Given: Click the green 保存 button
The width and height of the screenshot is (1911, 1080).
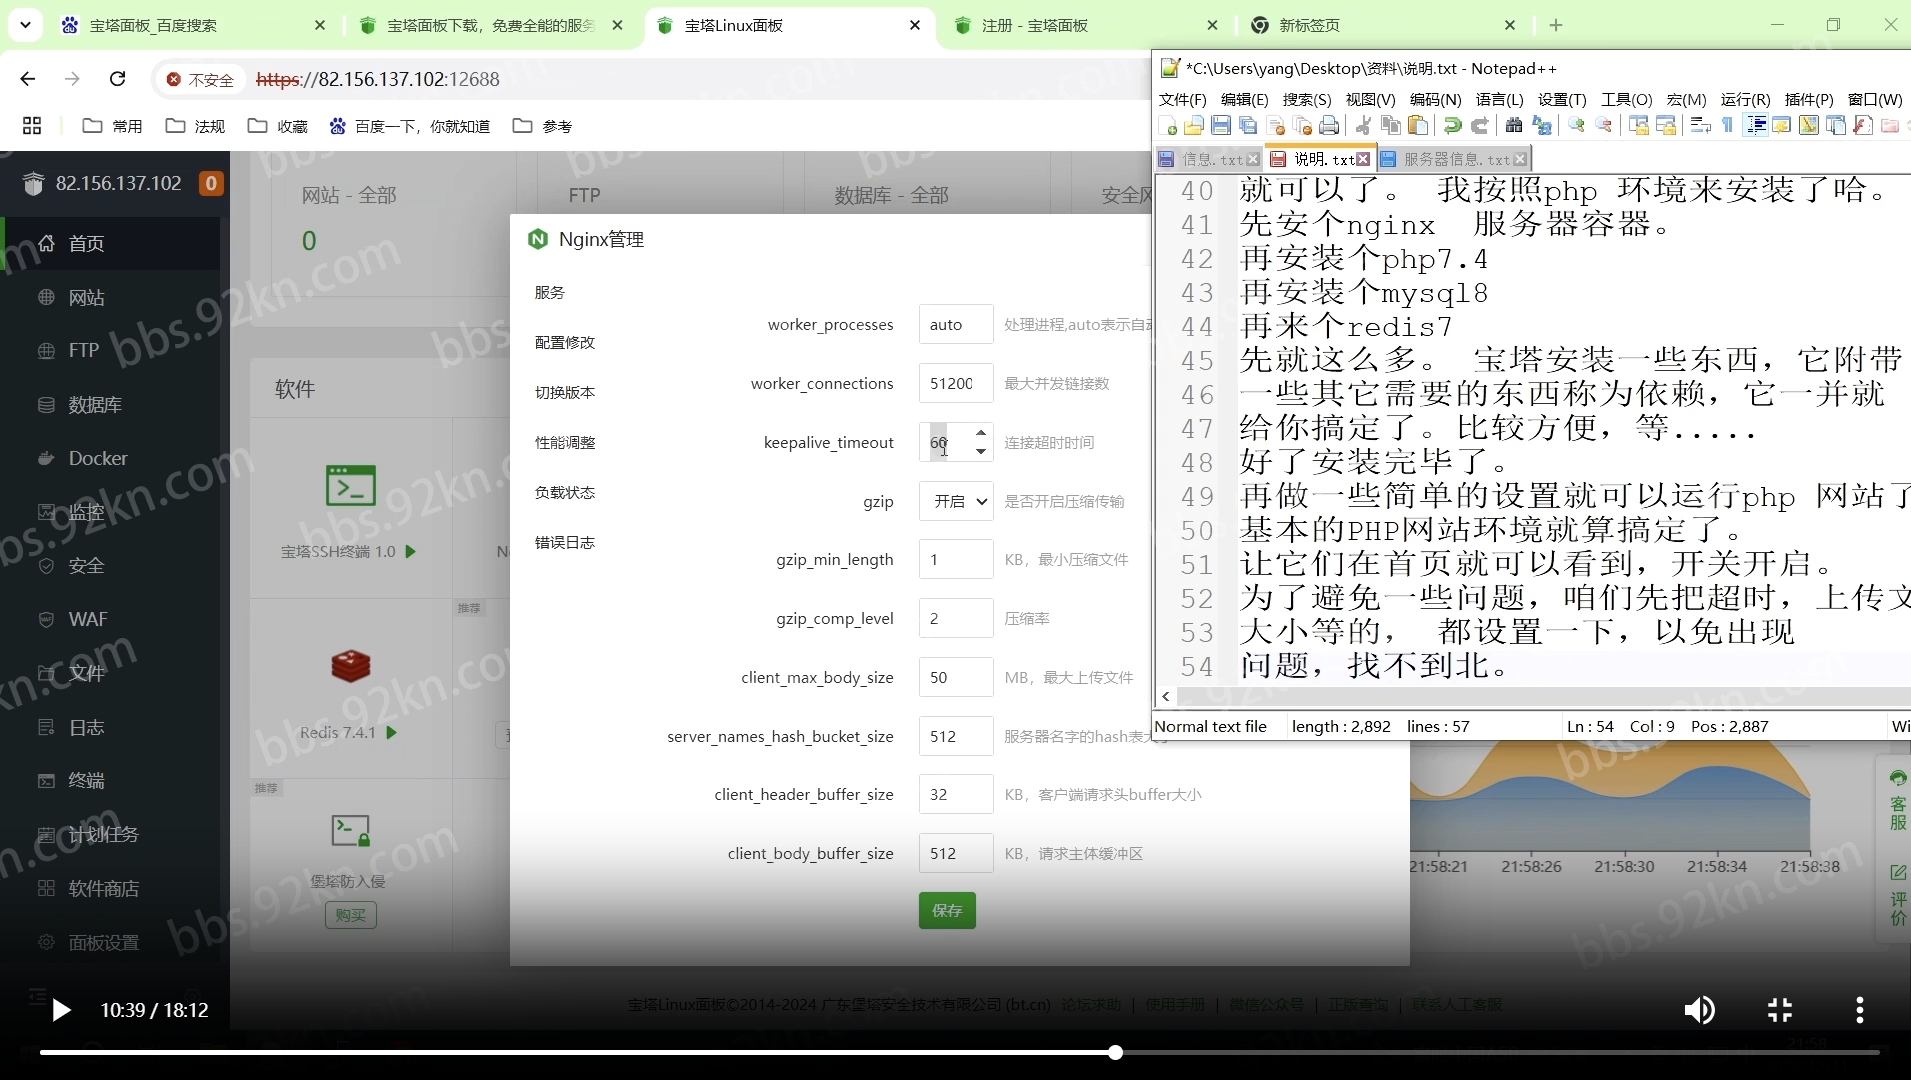Looking at the screenshot, I should [947, 910].
